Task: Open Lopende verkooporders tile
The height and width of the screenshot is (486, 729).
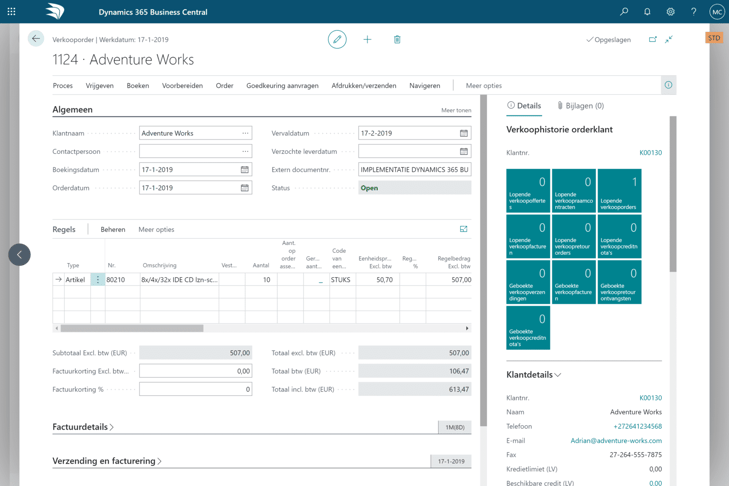Action: click(619, 191)
